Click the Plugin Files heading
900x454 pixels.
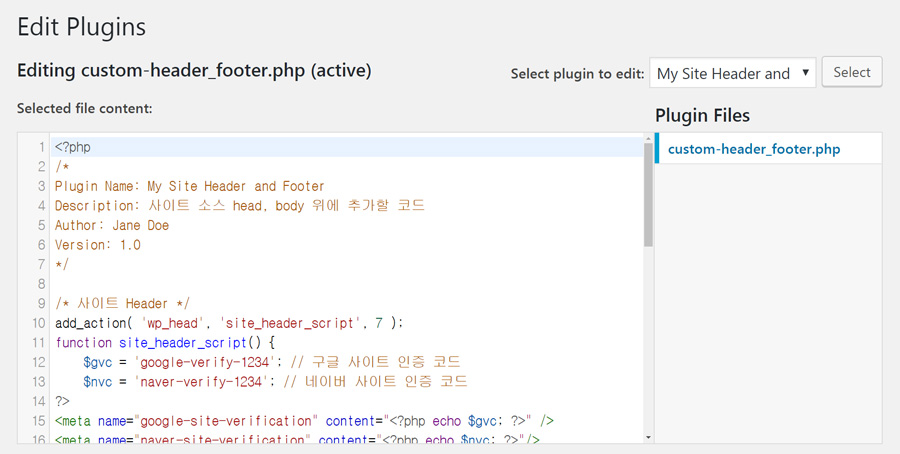pyautogui.click(x=703, y=115)
